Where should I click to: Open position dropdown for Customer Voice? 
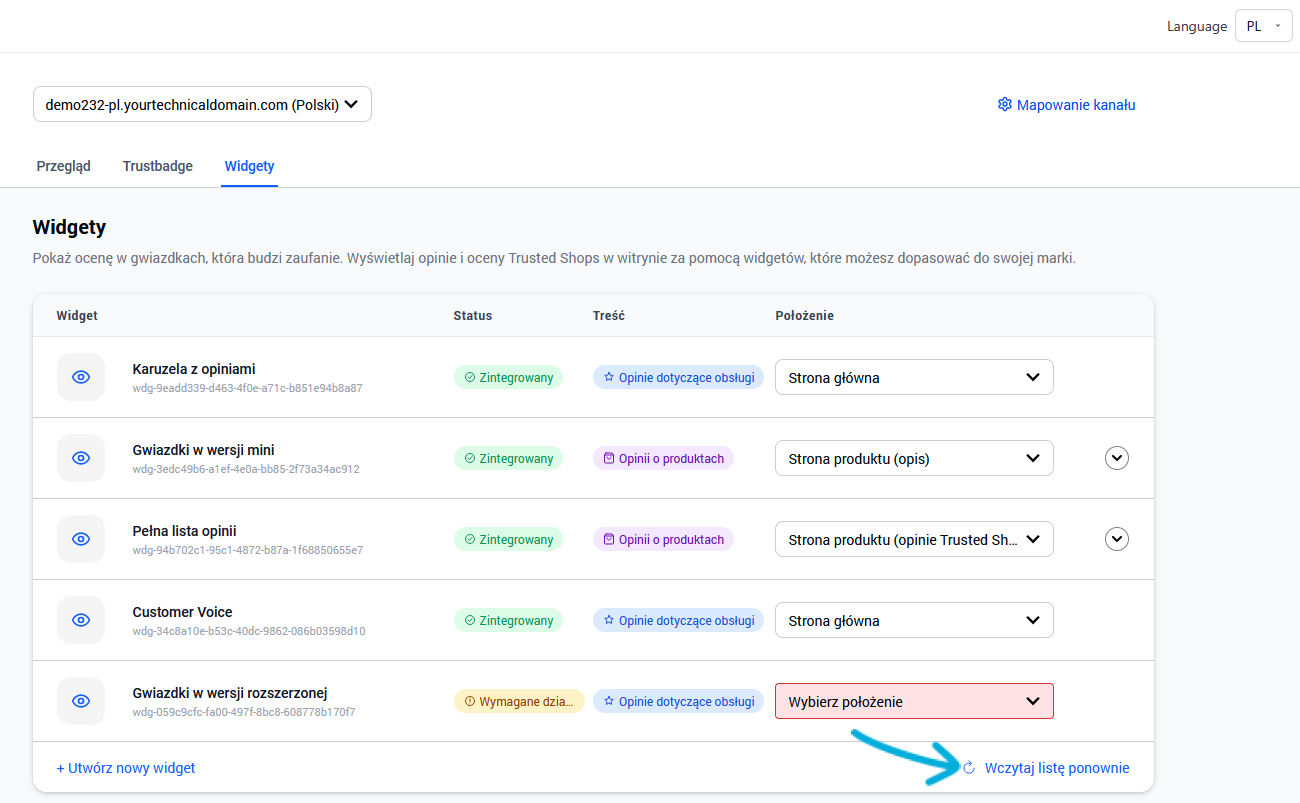pyautogui.click(x=914, y=620)
